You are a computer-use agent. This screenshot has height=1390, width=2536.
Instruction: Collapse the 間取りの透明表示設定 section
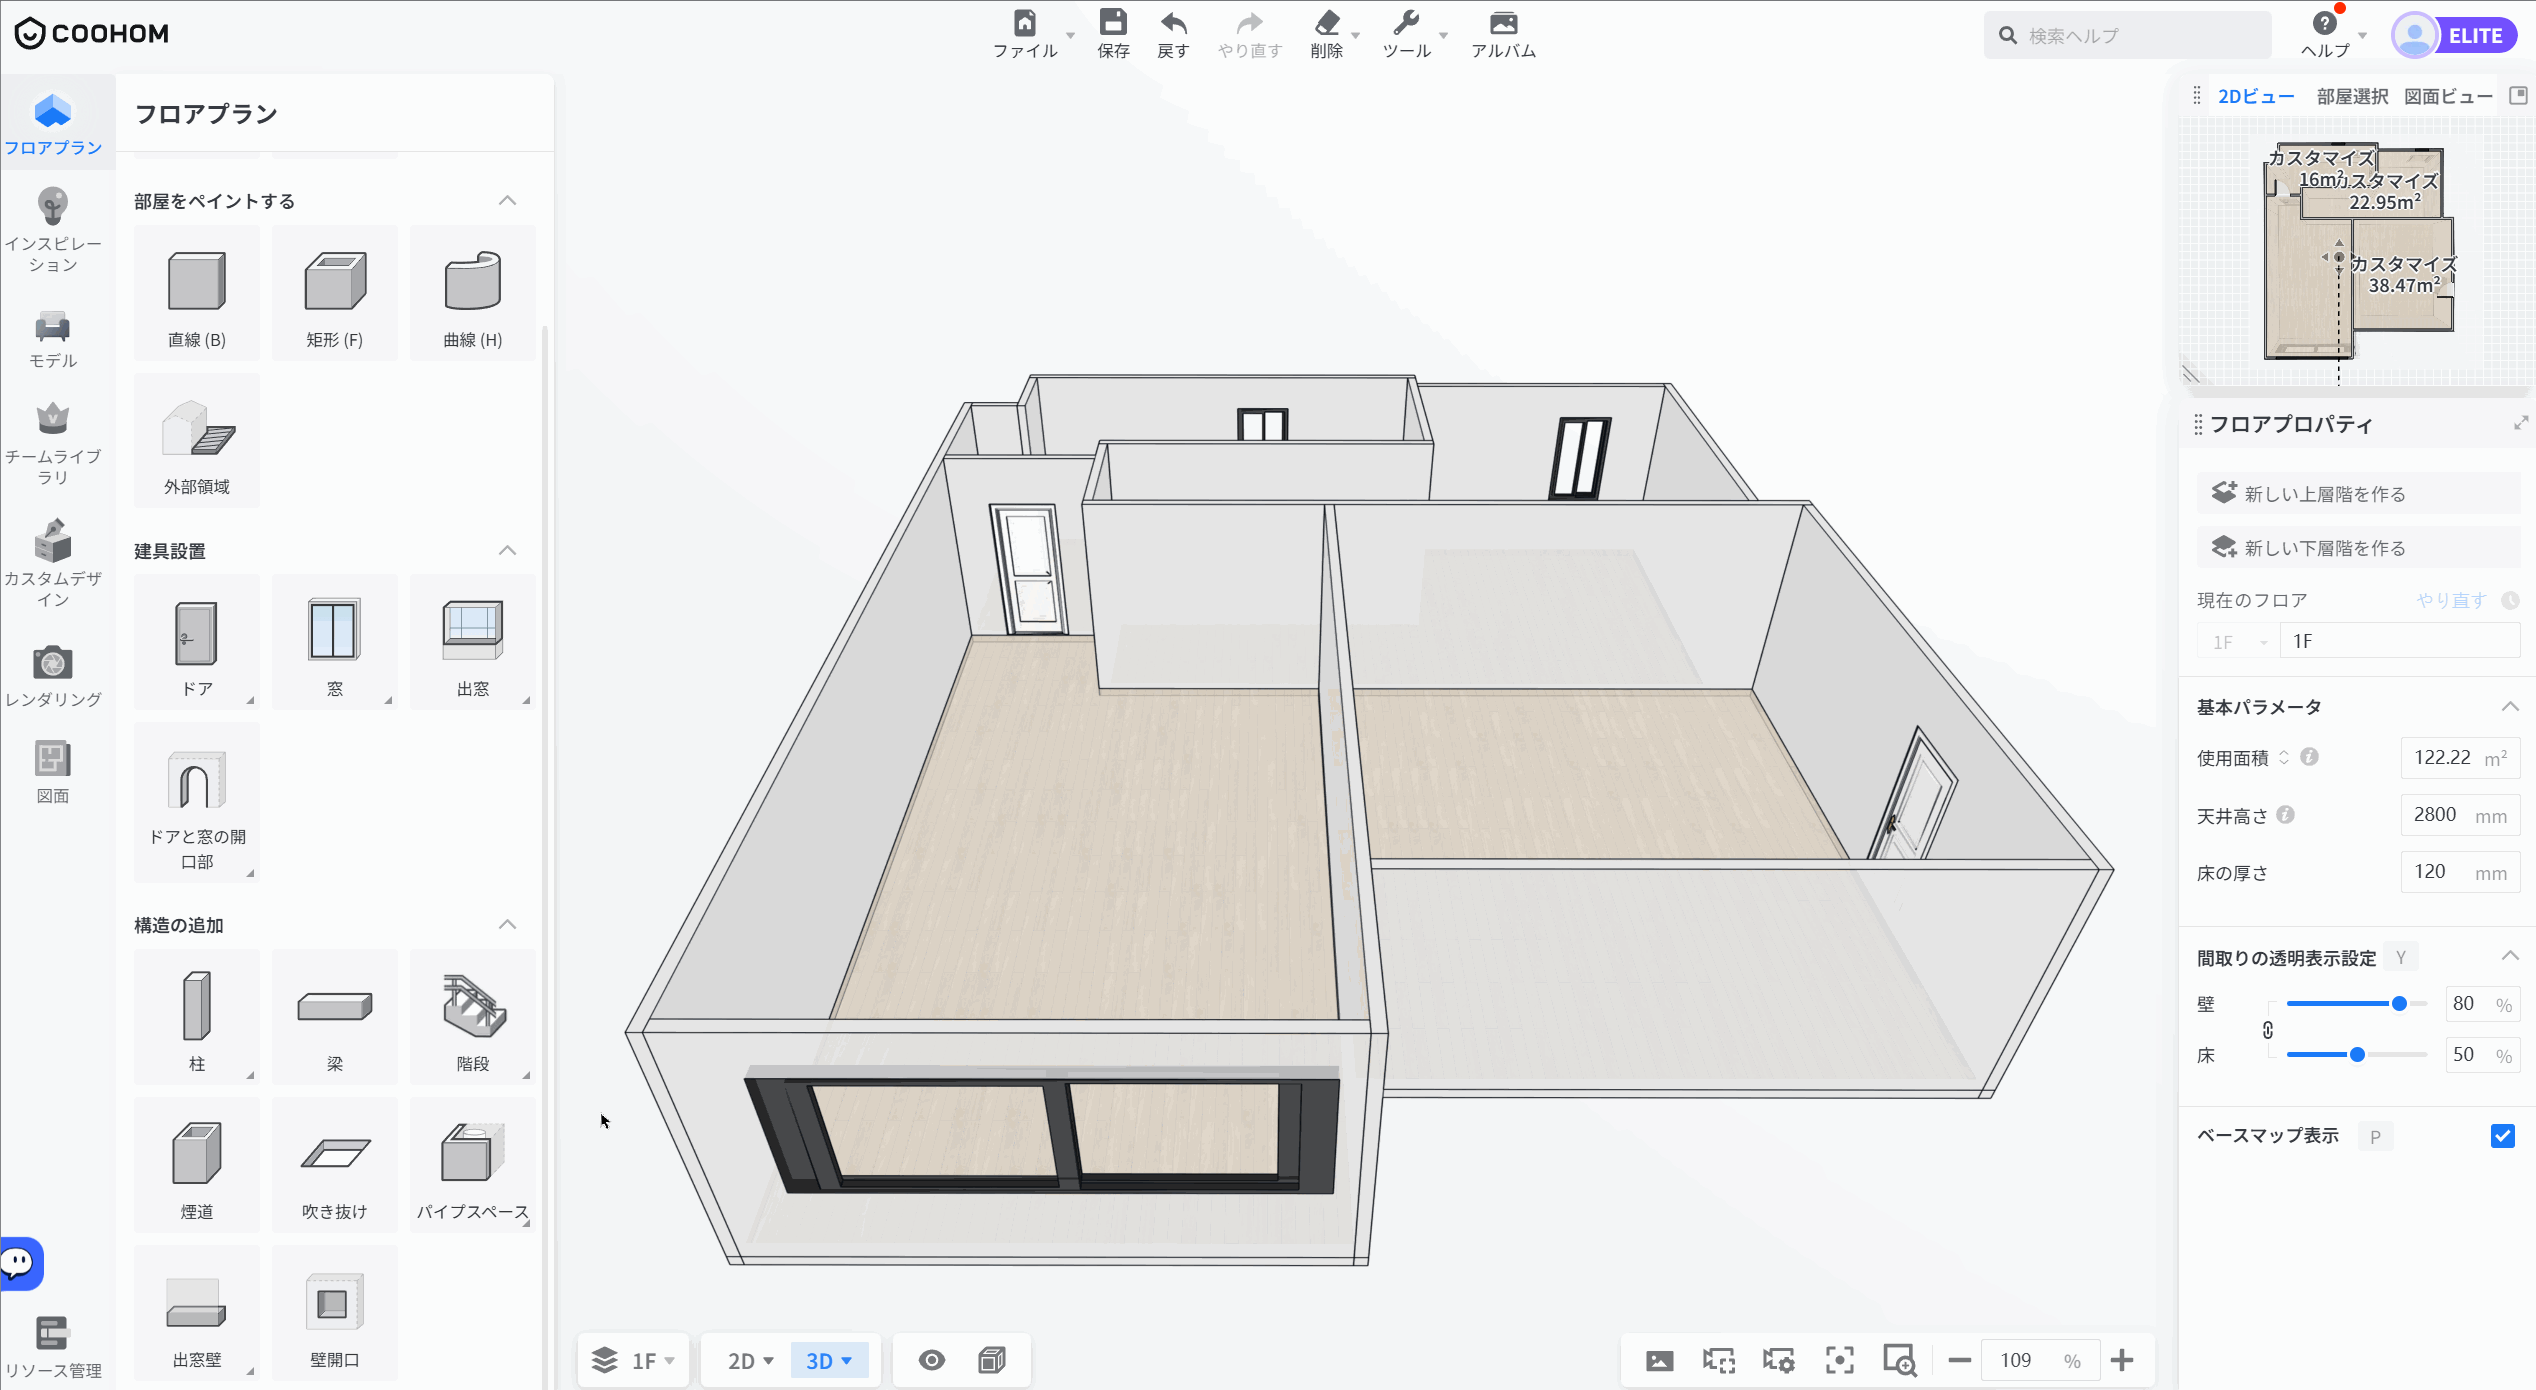pyautogui.click(x=2510, y=956)
